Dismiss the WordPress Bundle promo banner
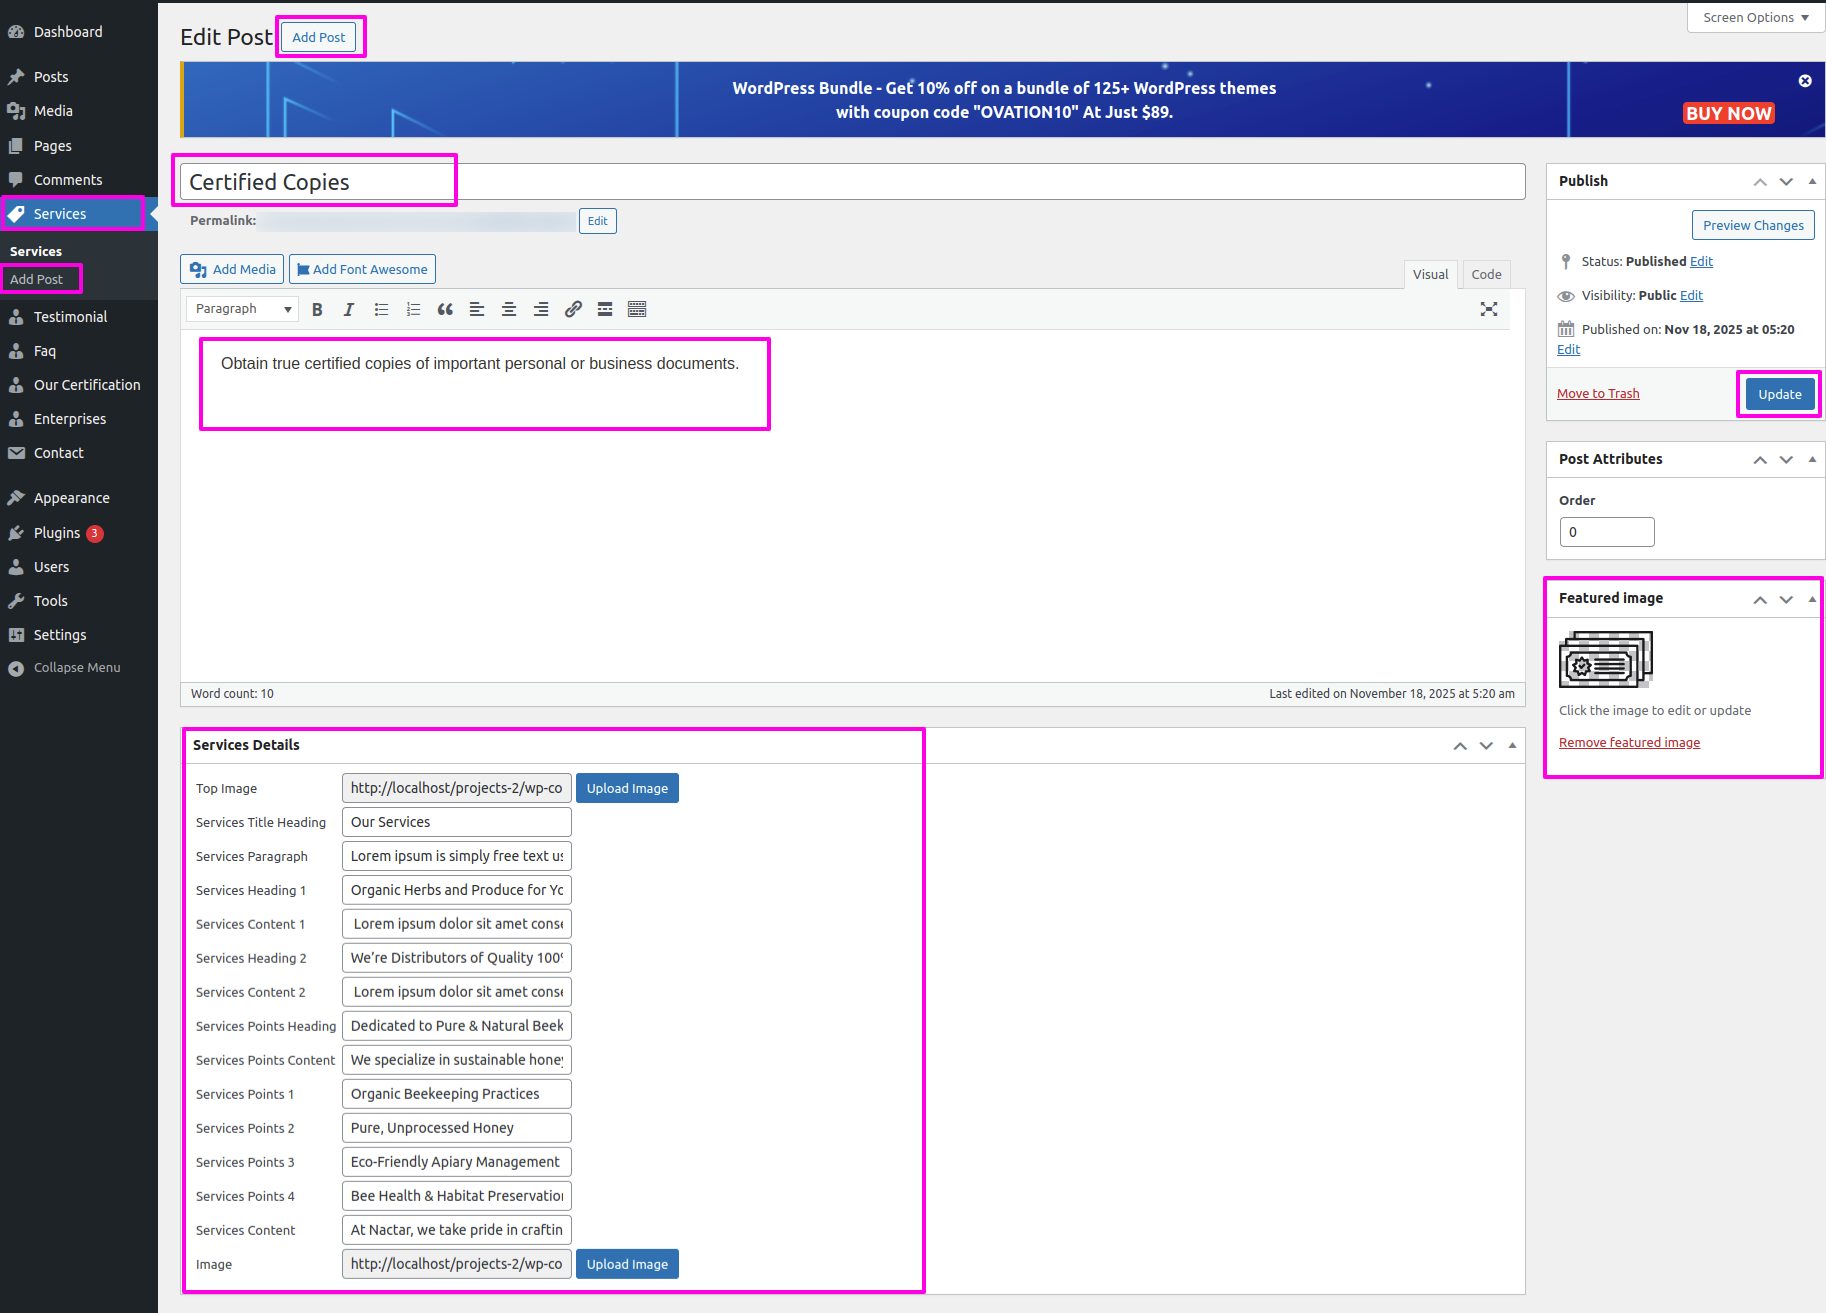Screen dimensions: 1826x1313 [x=1805, y=81]
